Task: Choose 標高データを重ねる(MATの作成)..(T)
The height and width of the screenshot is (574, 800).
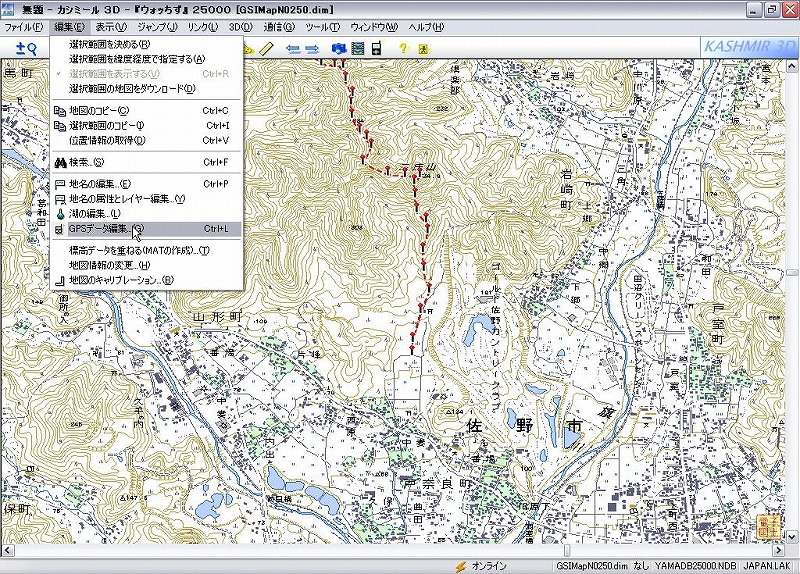Action: [146, 251]
